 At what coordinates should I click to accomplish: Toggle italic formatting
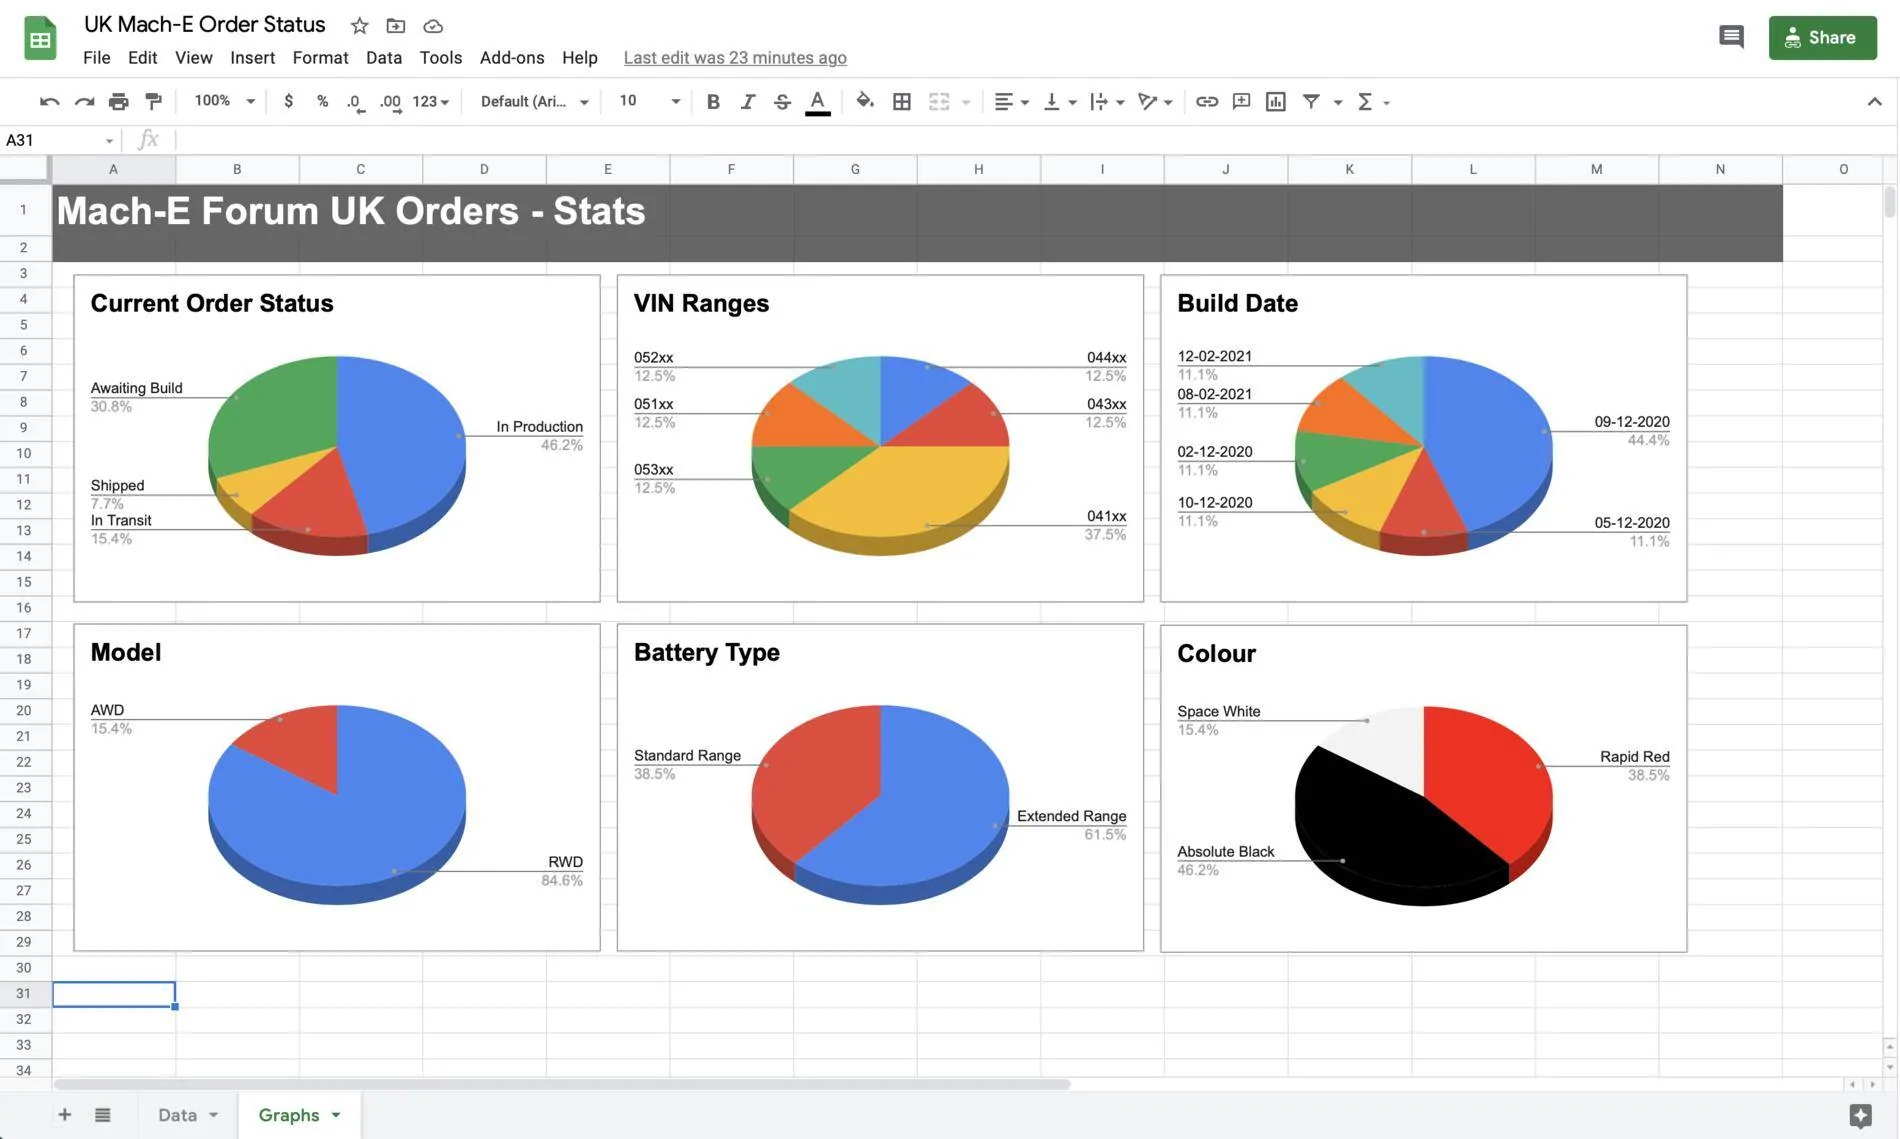click(747, 101)
